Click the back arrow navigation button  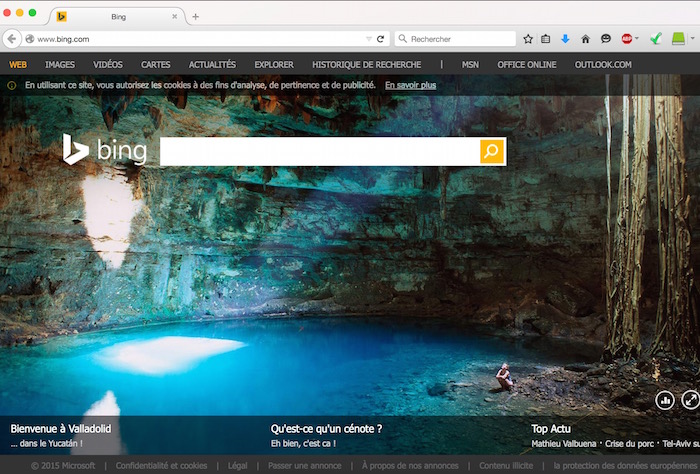pyautogui.click(x=12, y=39)
